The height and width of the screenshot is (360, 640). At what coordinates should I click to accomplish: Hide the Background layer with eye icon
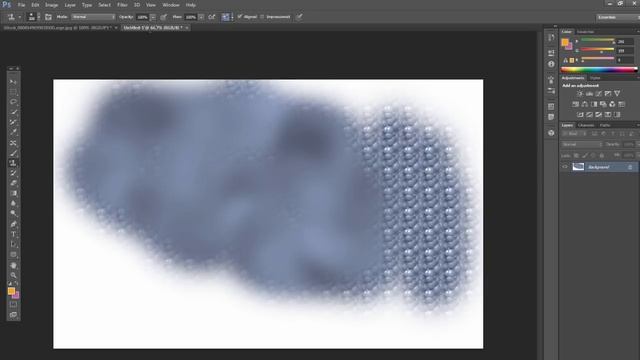click(x=565, y=167)
